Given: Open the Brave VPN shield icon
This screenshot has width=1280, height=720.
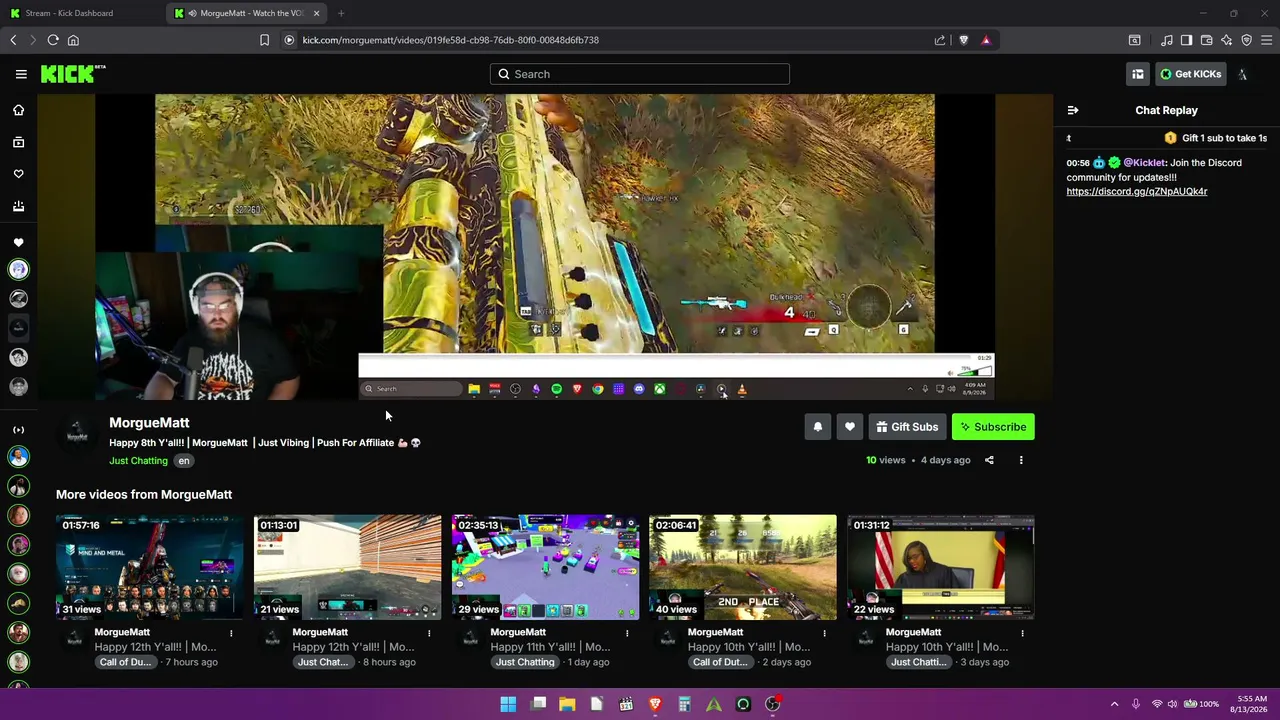Looking at the screenshot, I should 1246,40.
